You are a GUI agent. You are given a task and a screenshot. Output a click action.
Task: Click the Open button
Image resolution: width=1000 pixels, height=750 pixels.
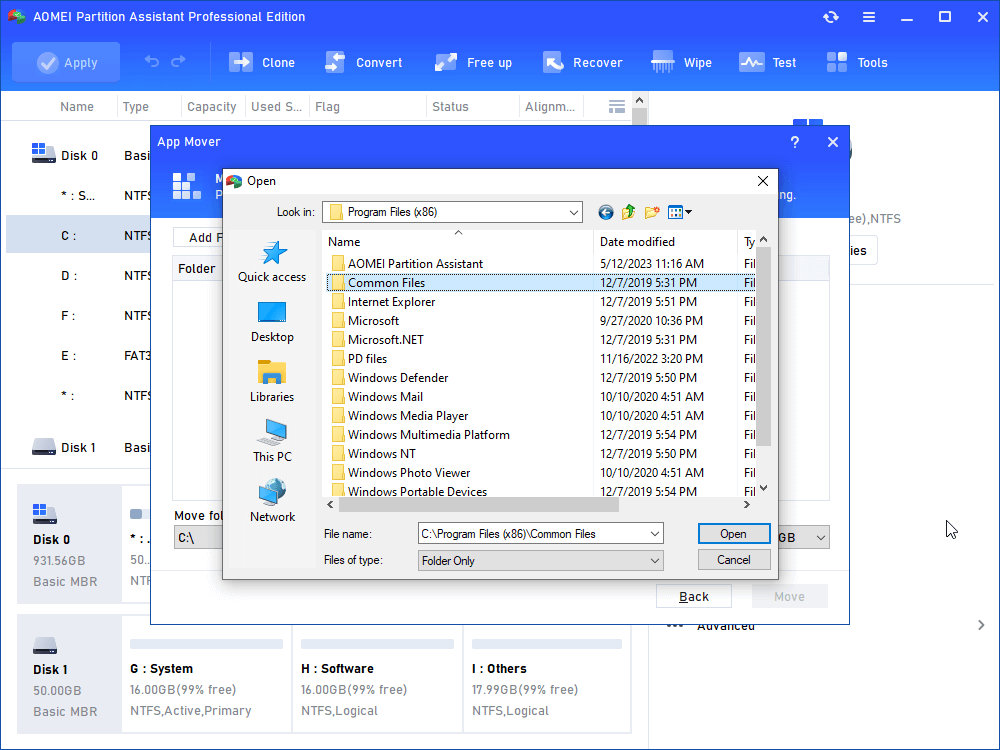734,534
